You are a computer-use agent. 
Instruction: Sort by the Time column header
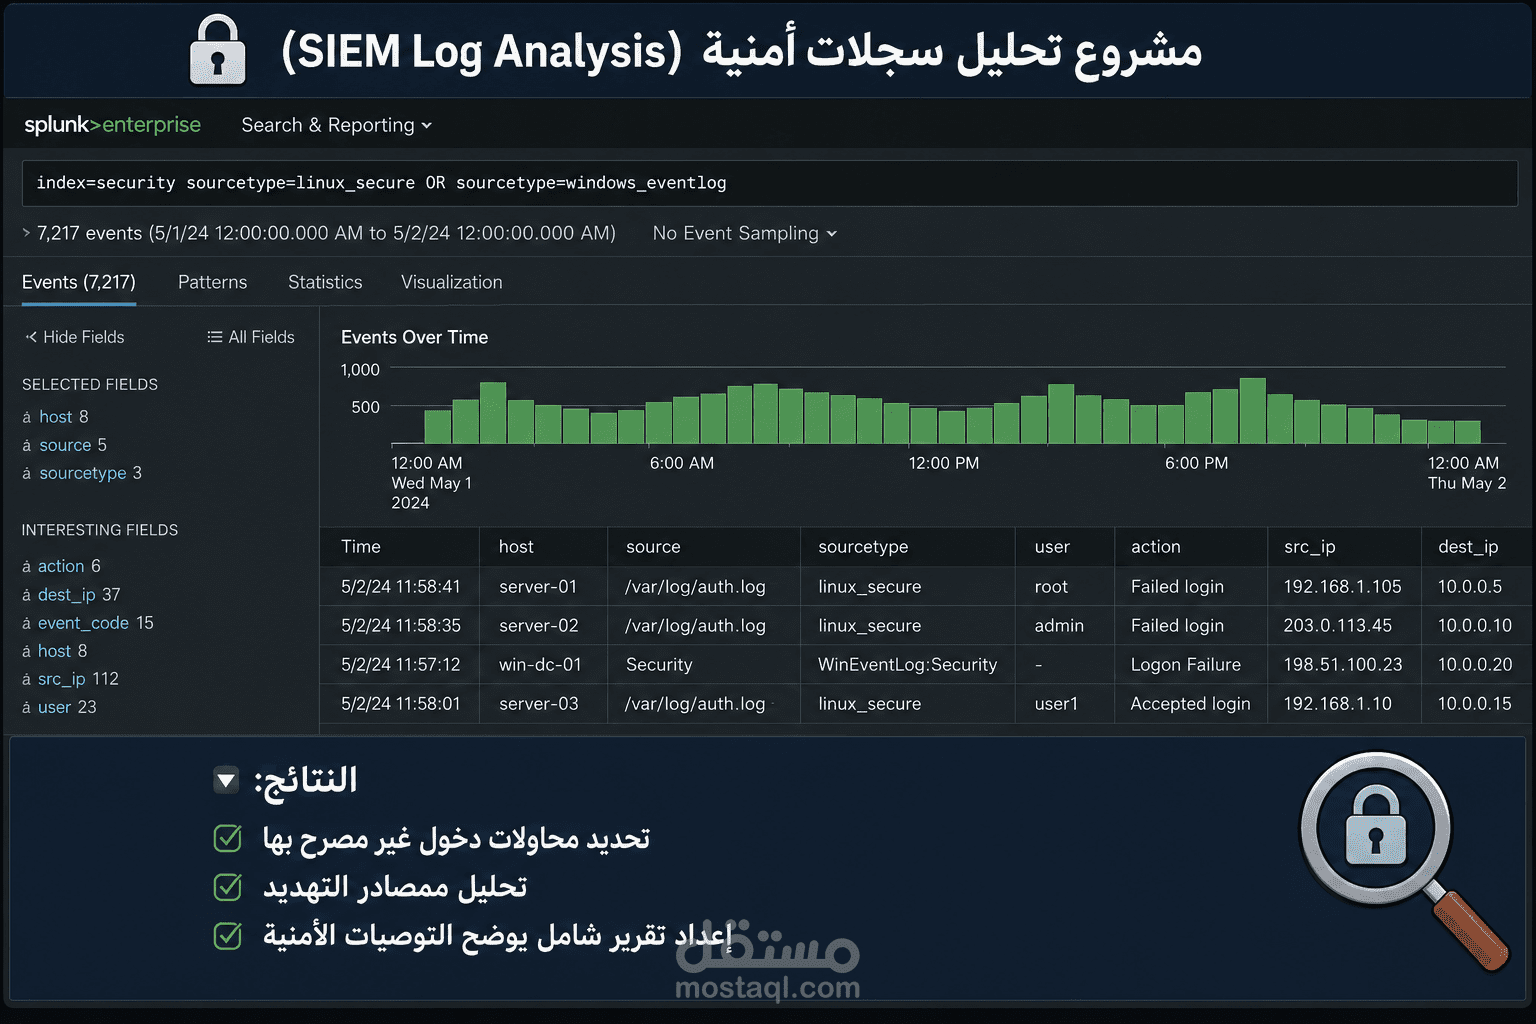click(360, 547)
